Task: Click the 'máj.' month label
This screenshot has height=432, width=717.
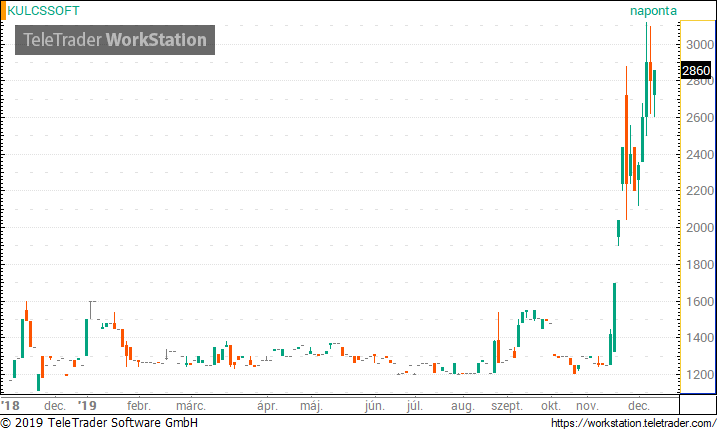Action: pyautogui.click(x=311, y=405)
